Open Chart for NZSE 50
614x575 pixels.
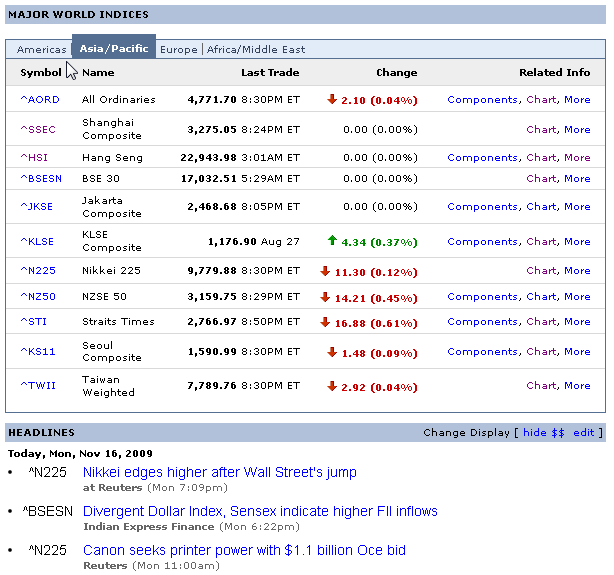(541, 297)
